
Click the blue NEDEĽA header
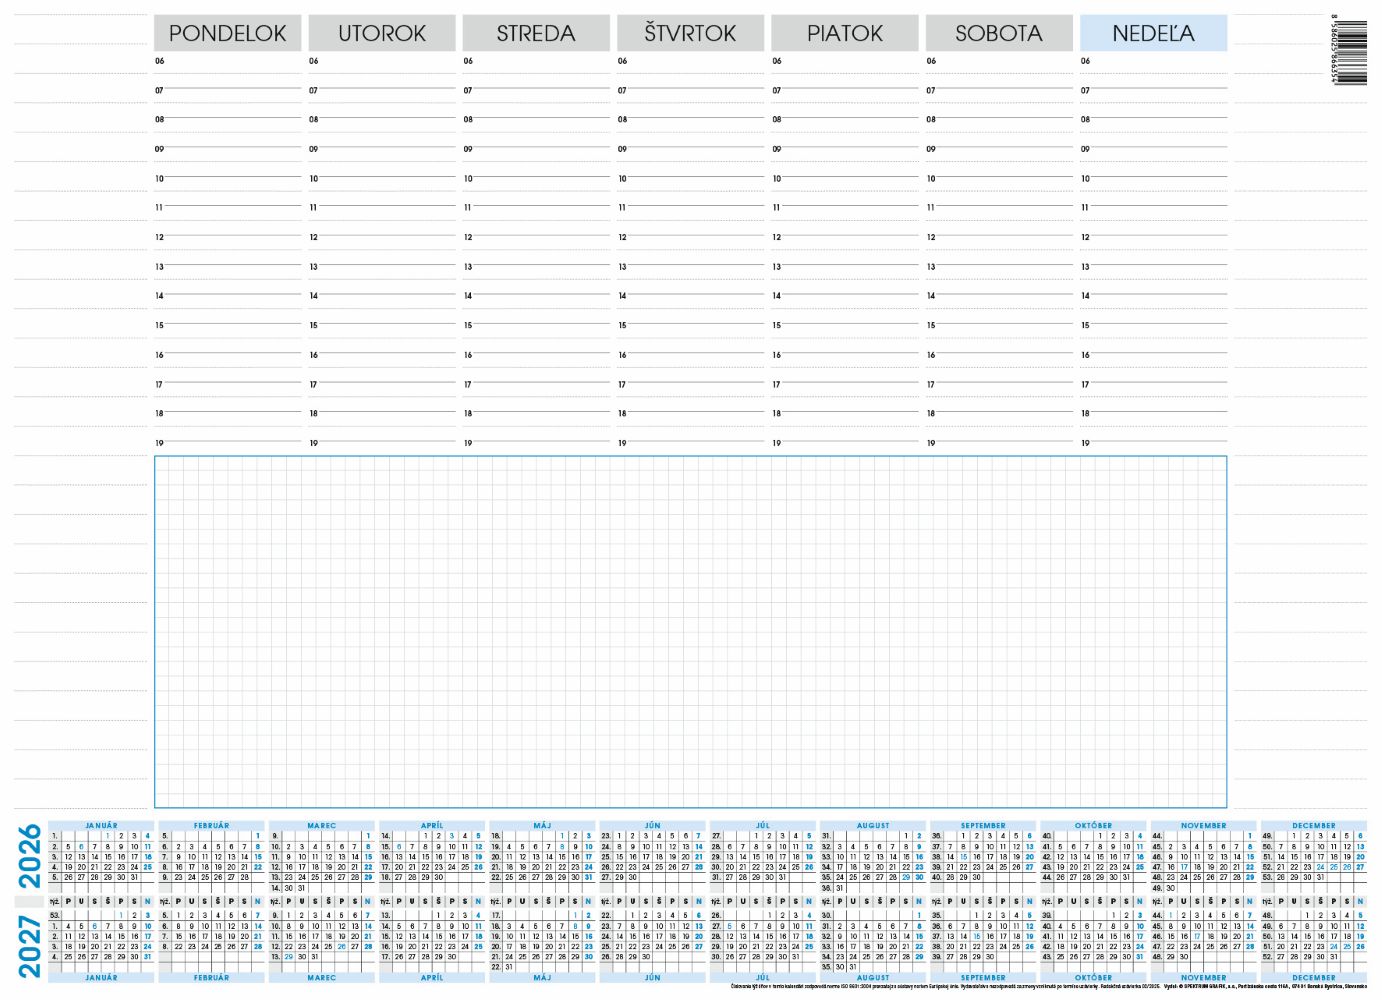[1153, 33]
